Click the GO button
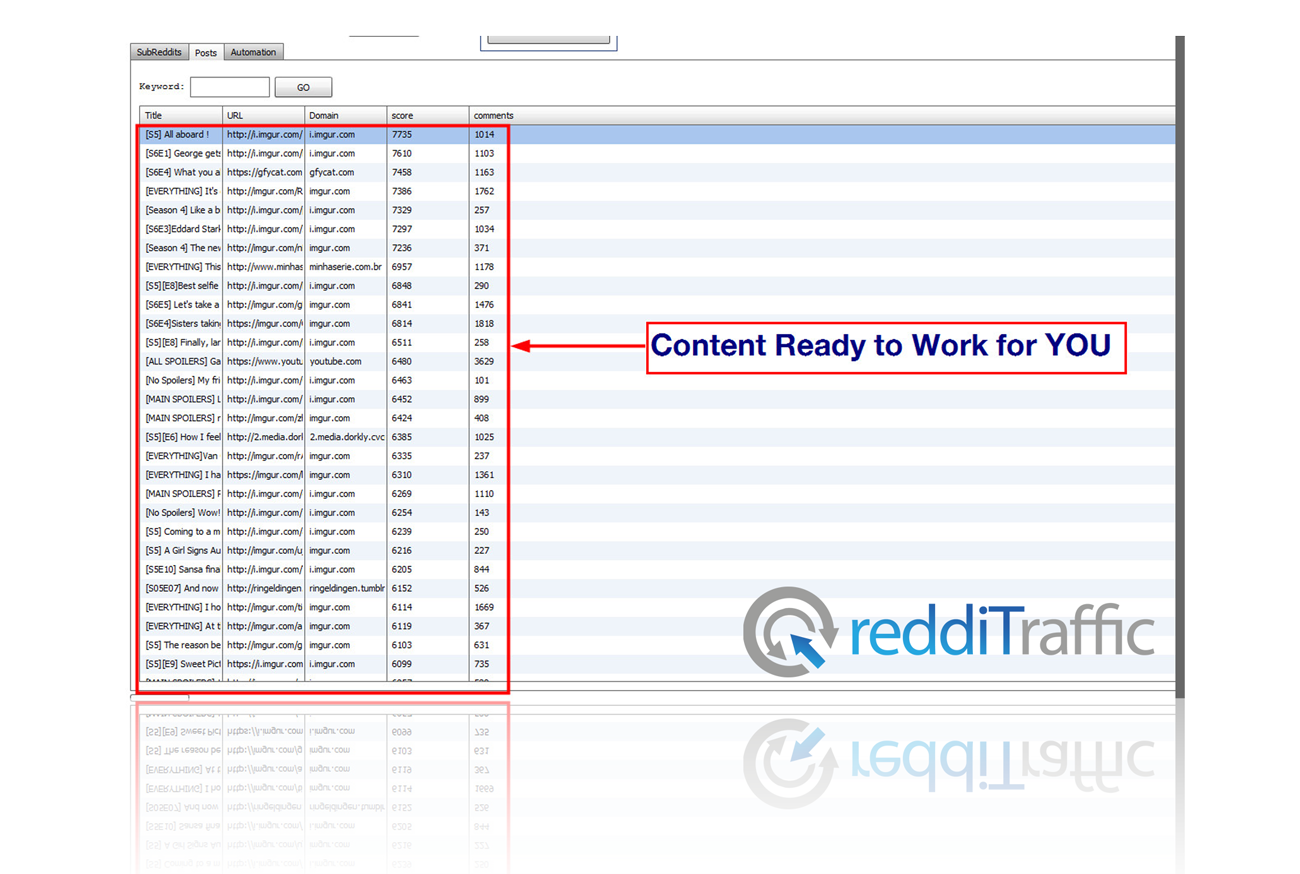1300x874 pixels. pyautogui.click(x=303, y=87)
